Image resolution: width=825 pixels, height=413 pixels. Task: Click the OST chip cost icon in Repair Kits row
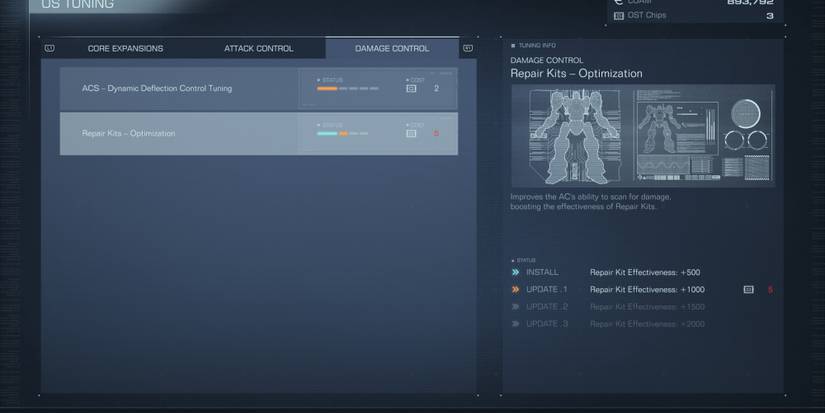coord(411,134)
